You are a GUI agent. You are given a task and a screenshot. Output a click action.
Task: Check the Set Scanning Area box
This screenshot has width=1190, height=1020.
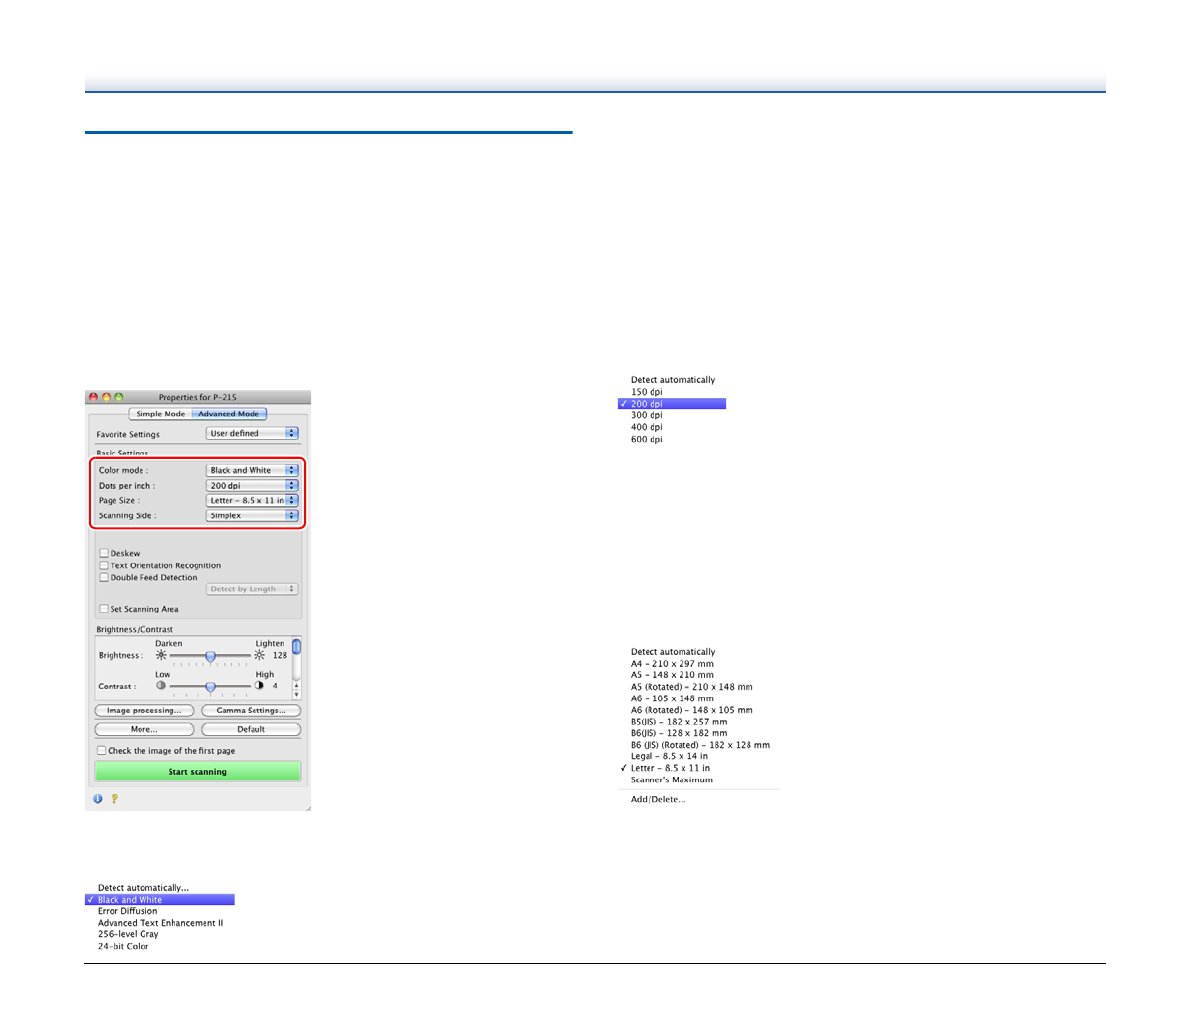[x=104, y=609]
